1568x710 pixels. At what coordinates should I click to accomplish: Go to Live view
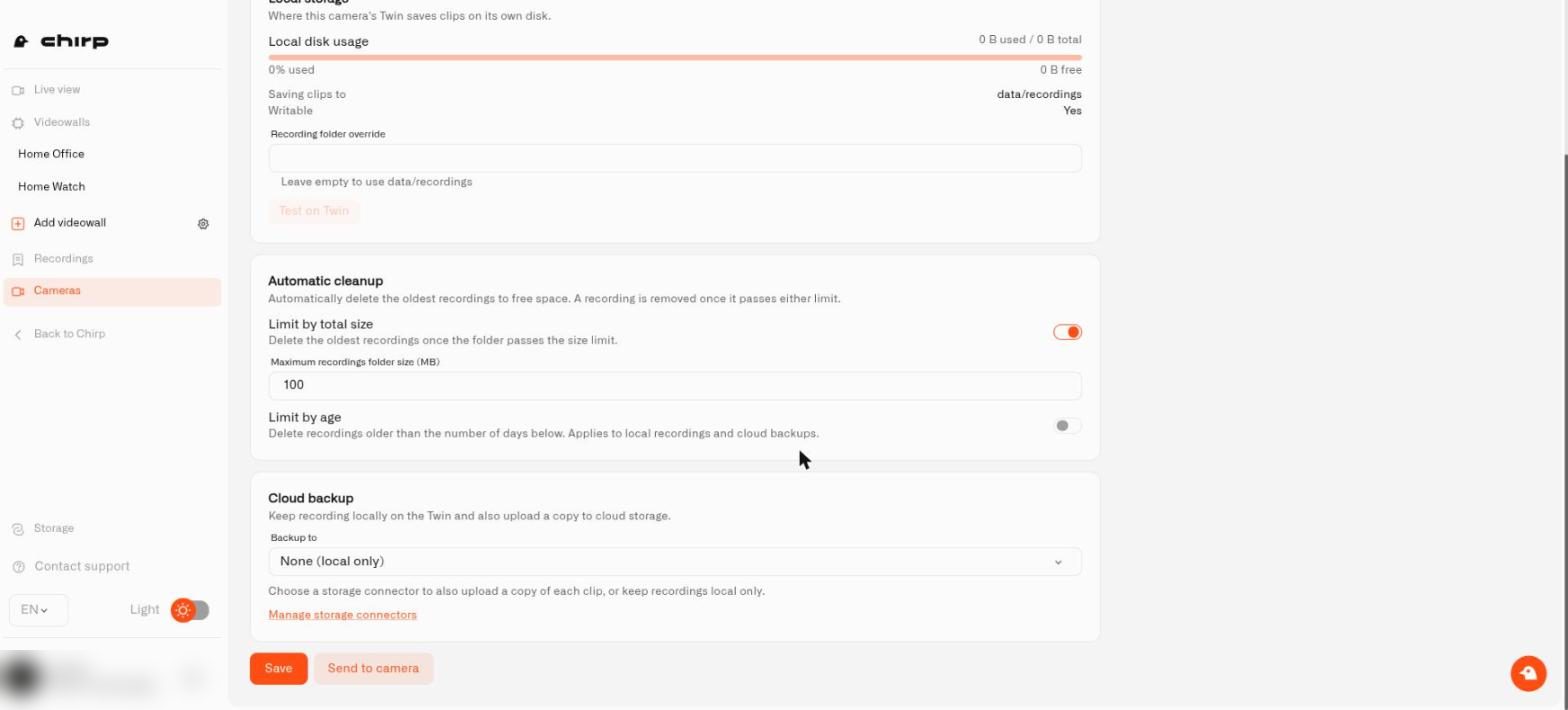57,90
